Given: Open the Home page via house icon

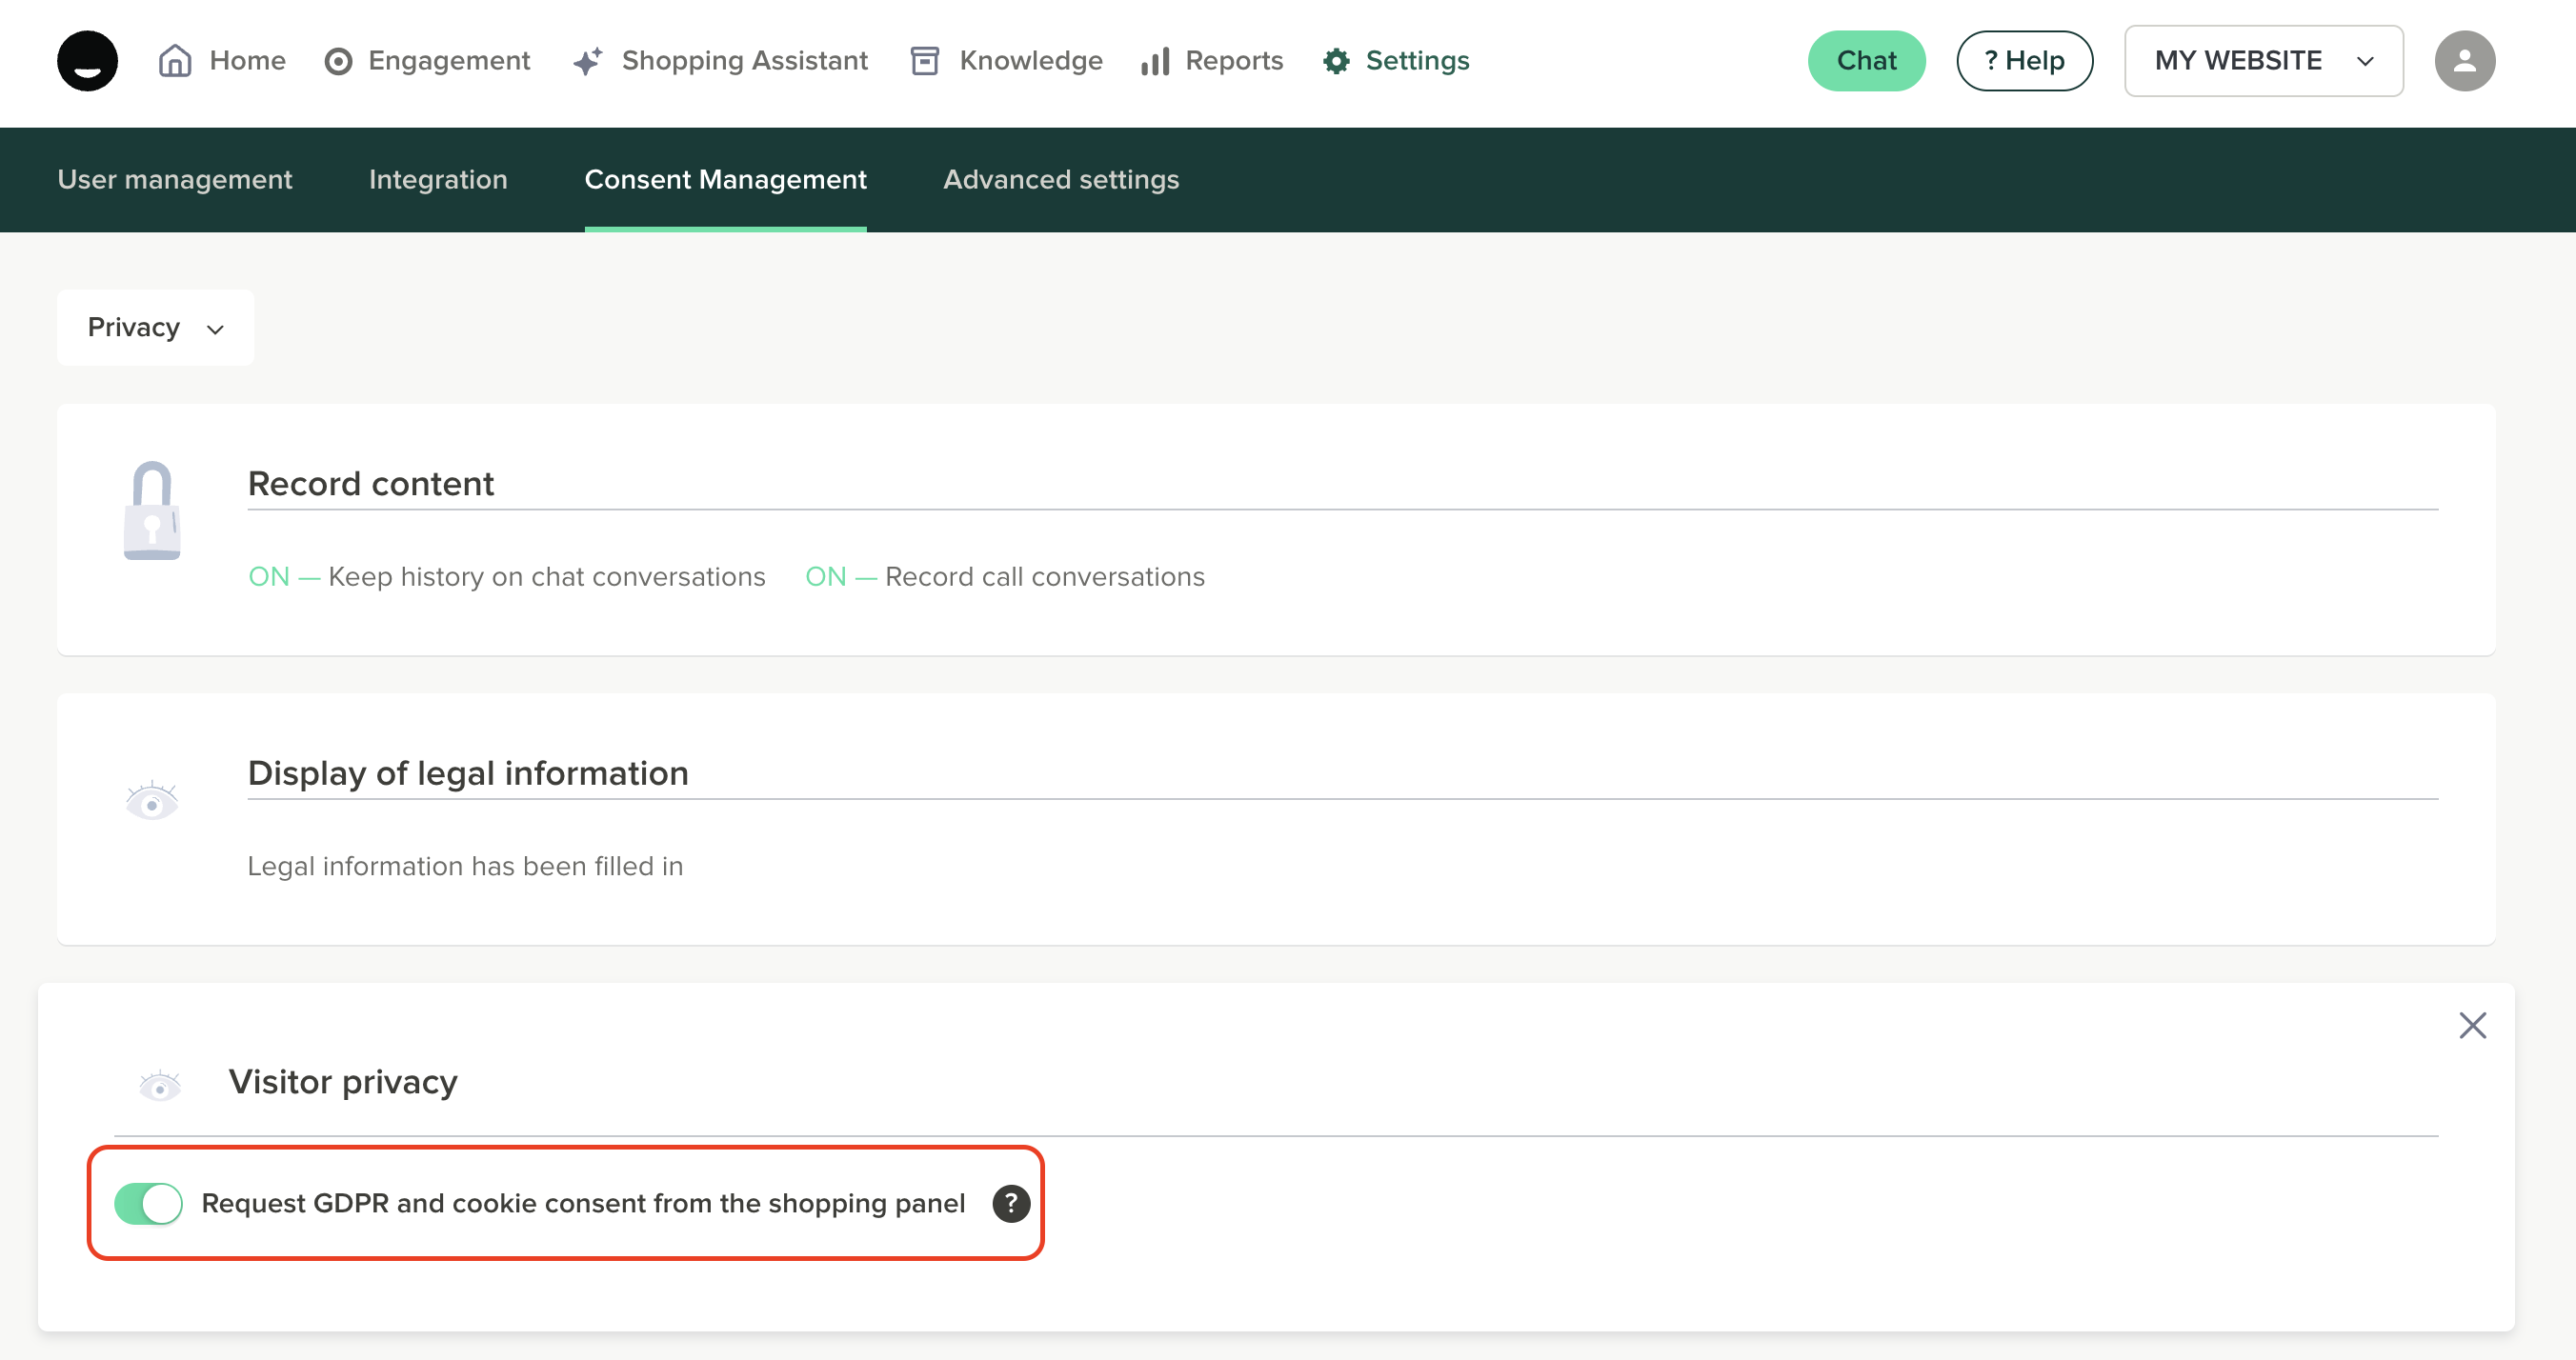Looking at the screenshot, I should click(x=175, y=61).
